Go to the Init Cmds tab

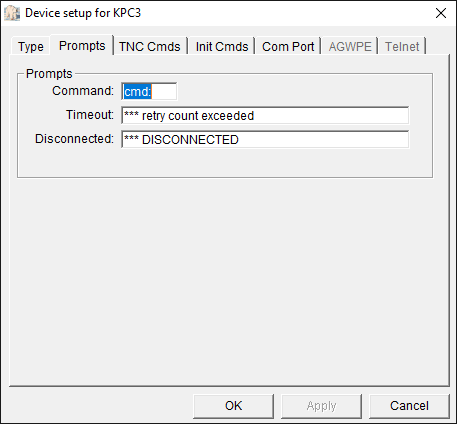point(222,46)
